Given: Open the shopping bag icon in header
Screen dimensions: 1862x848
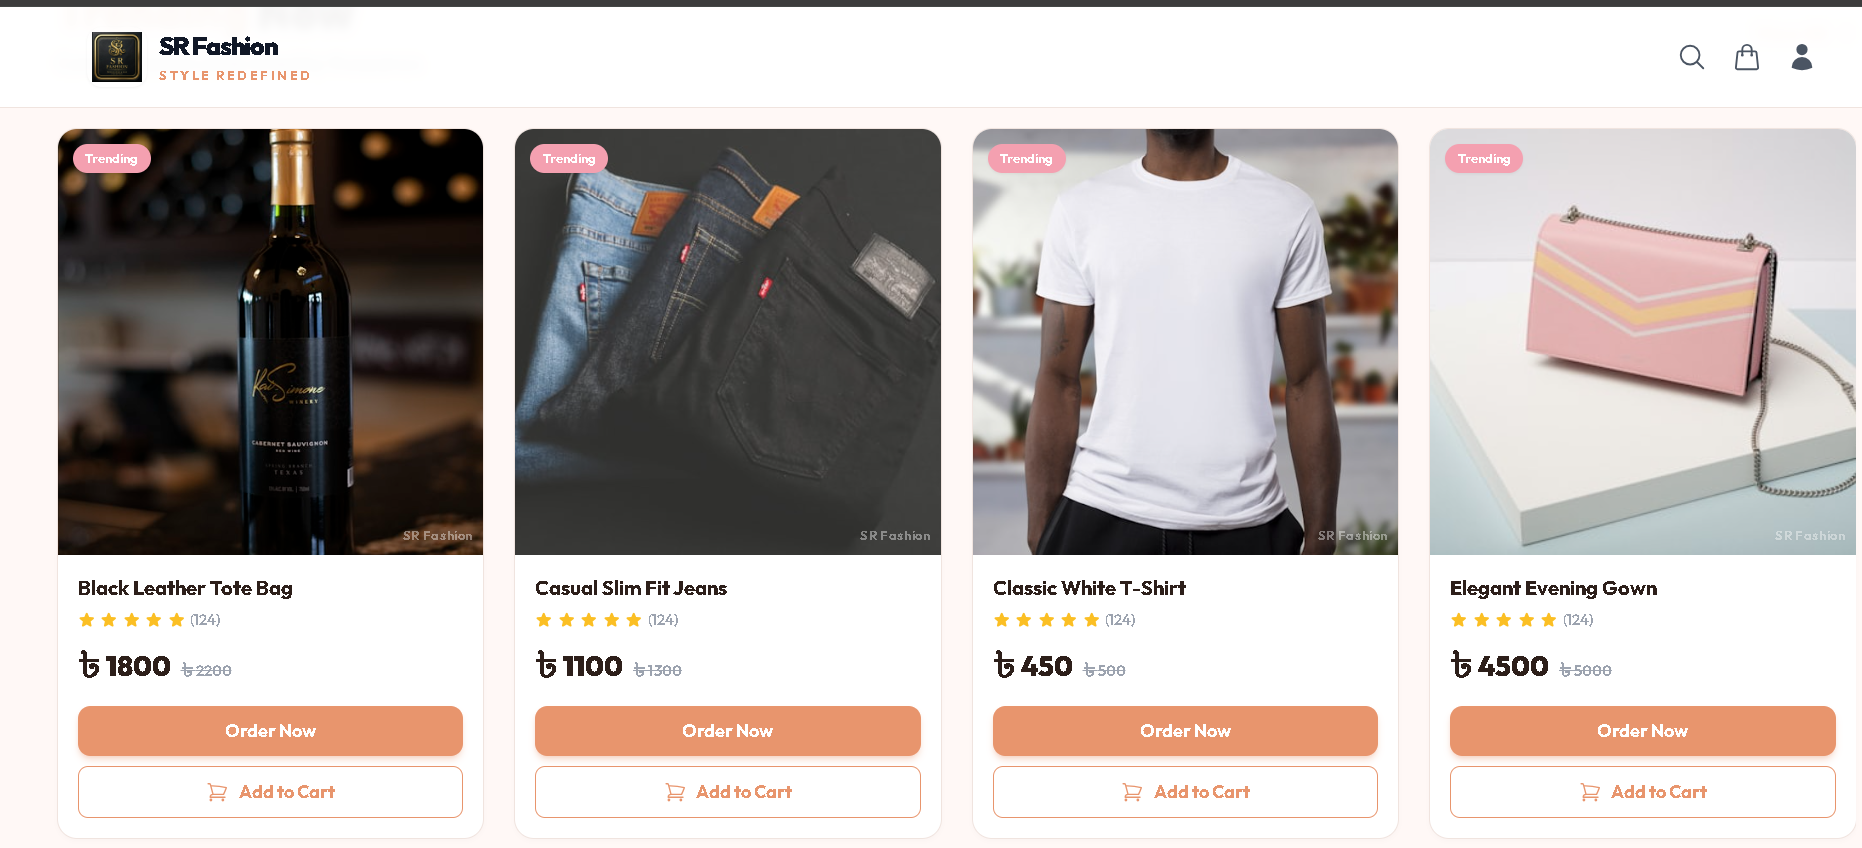Looking at the screenshot, I should (x=1747, y=57).
